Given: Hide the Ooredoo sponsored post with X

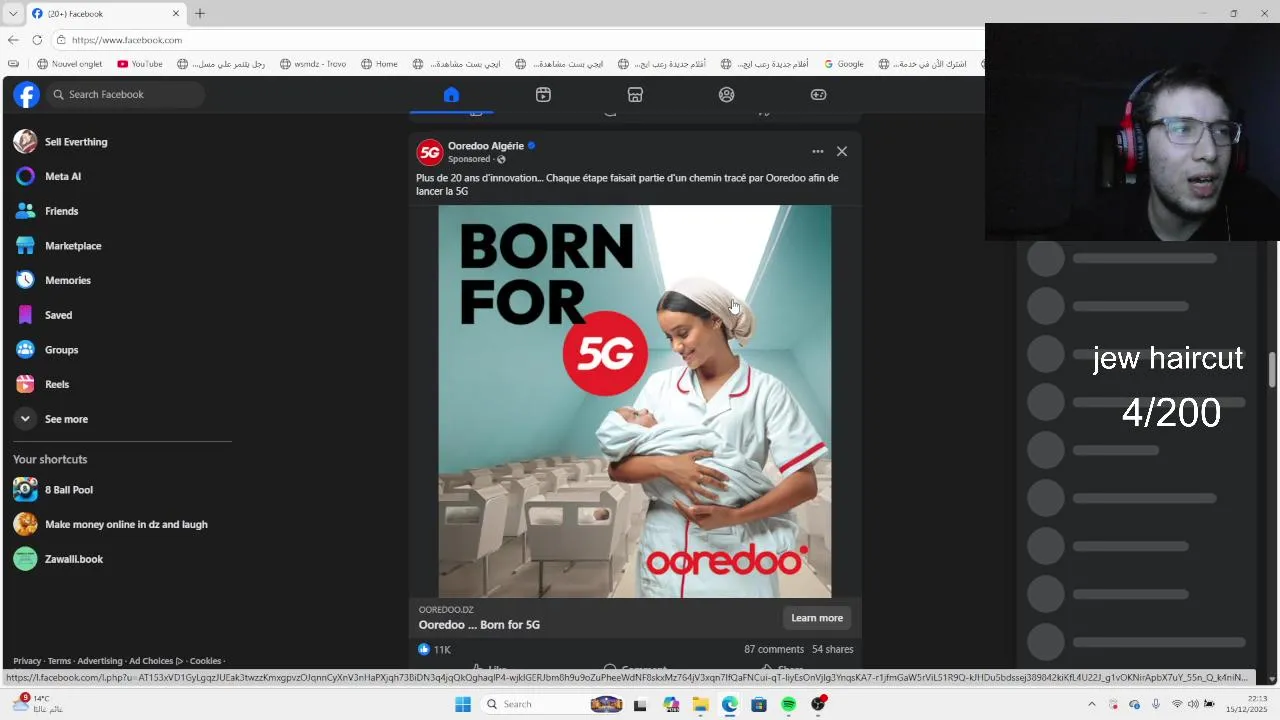Looking at the screenshot, I should (x=842, y=152).
